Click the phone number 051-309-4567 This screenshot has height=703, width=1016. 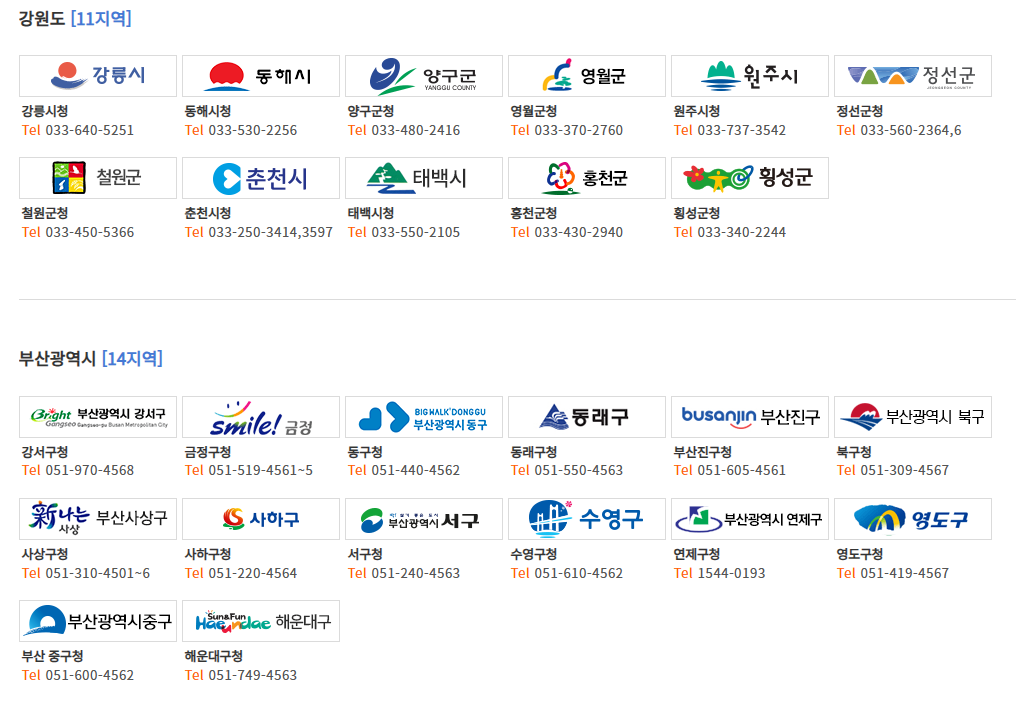tap(905, 470)
